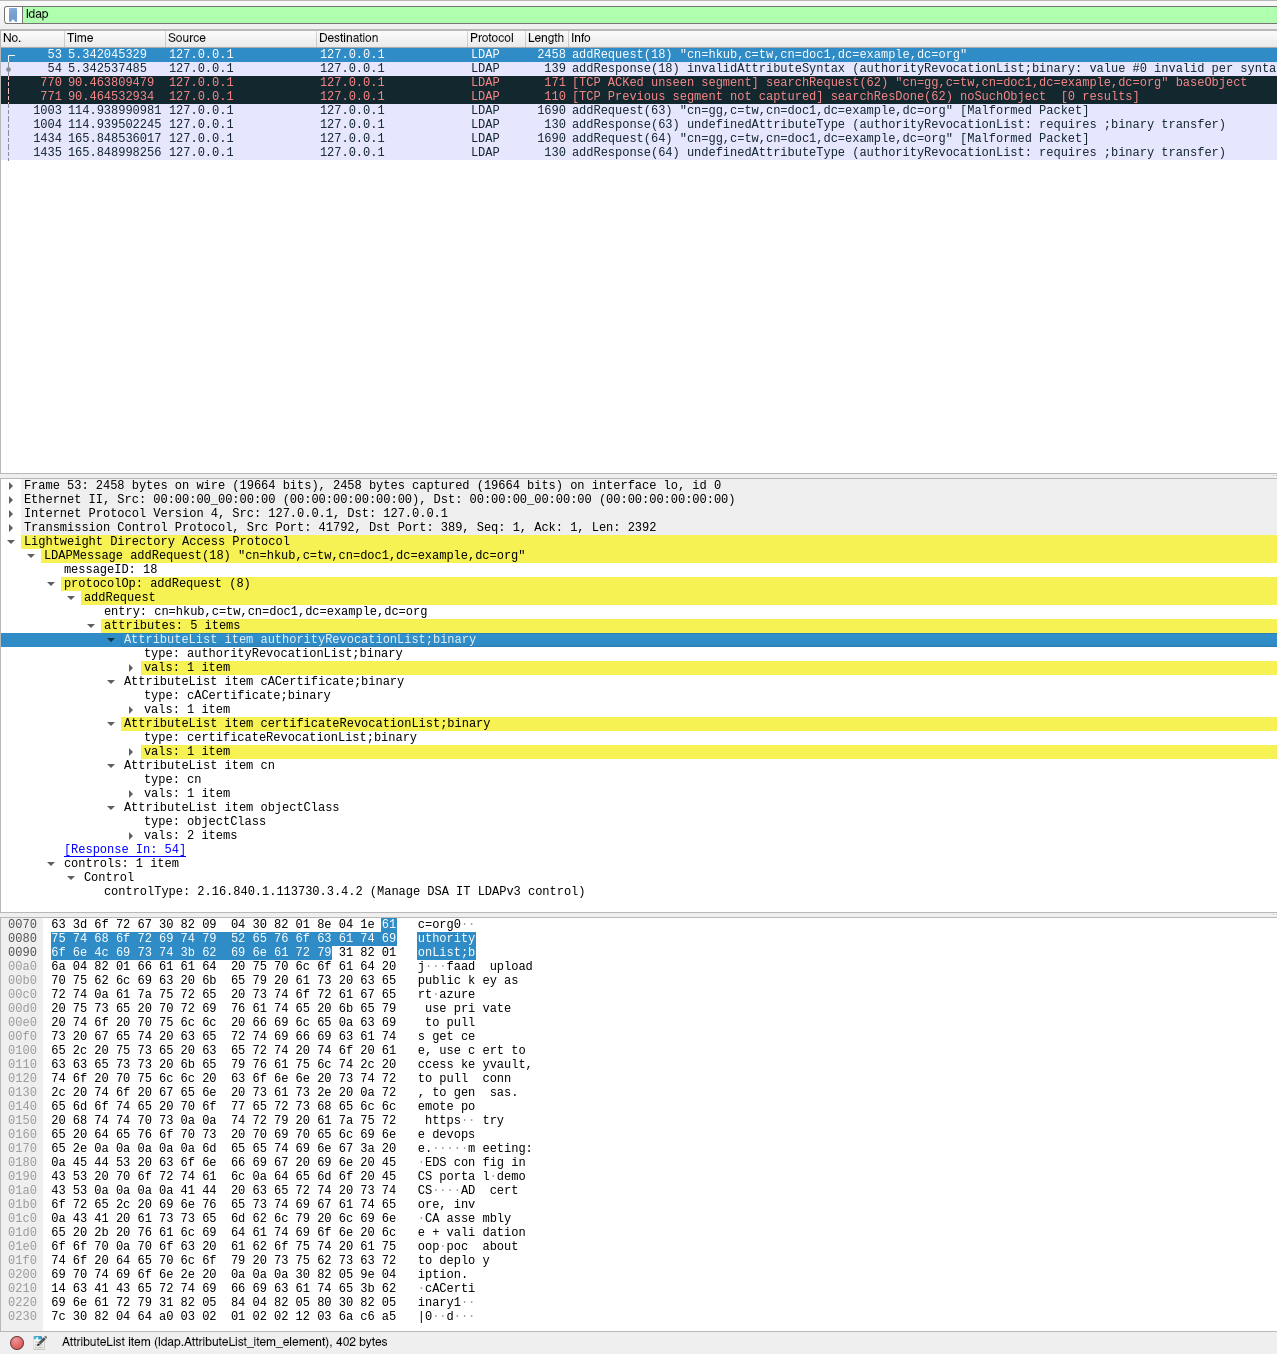Click the Length column header
Image resolution: width=1277 pixels, height=1354 pixels.
545,38
